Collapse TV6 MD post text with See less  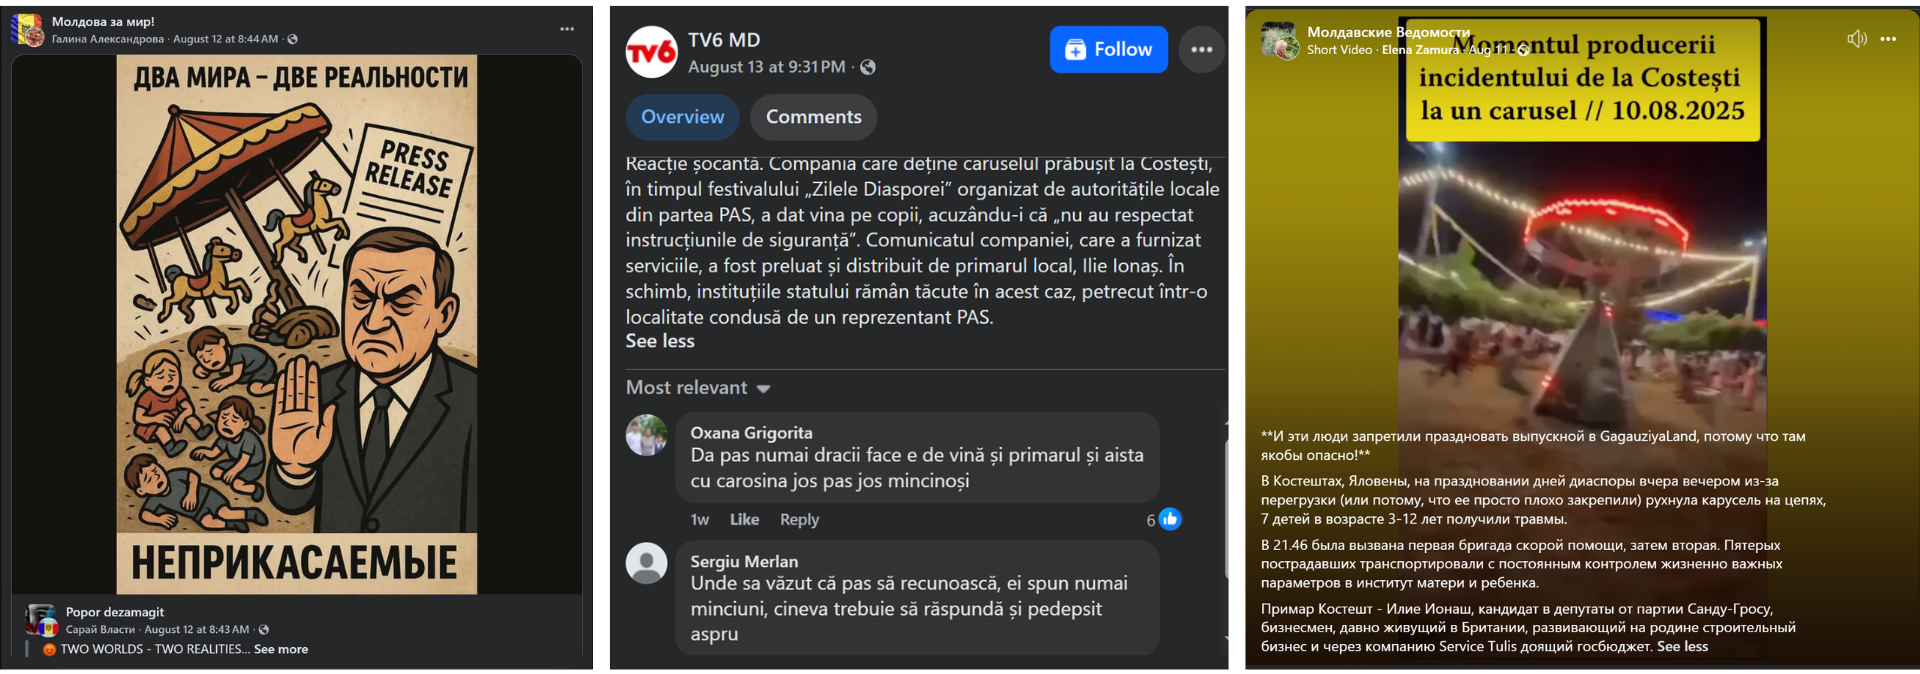[x=660, y=341]
